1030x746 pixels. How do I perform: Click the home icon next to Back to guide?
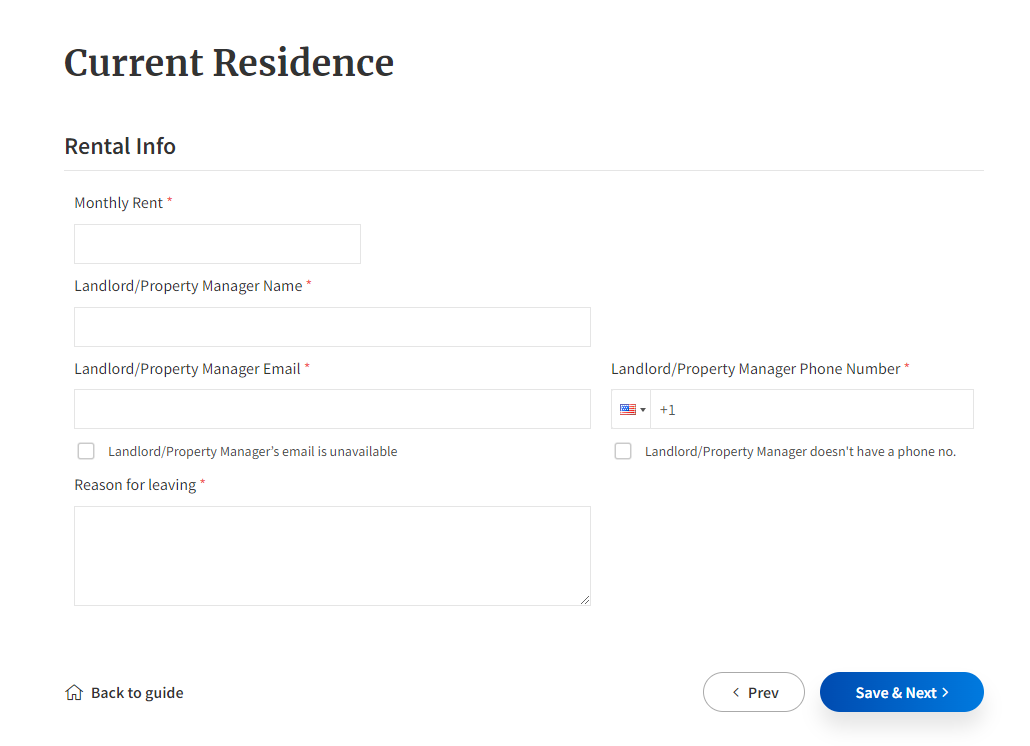[x=74, y=691]
